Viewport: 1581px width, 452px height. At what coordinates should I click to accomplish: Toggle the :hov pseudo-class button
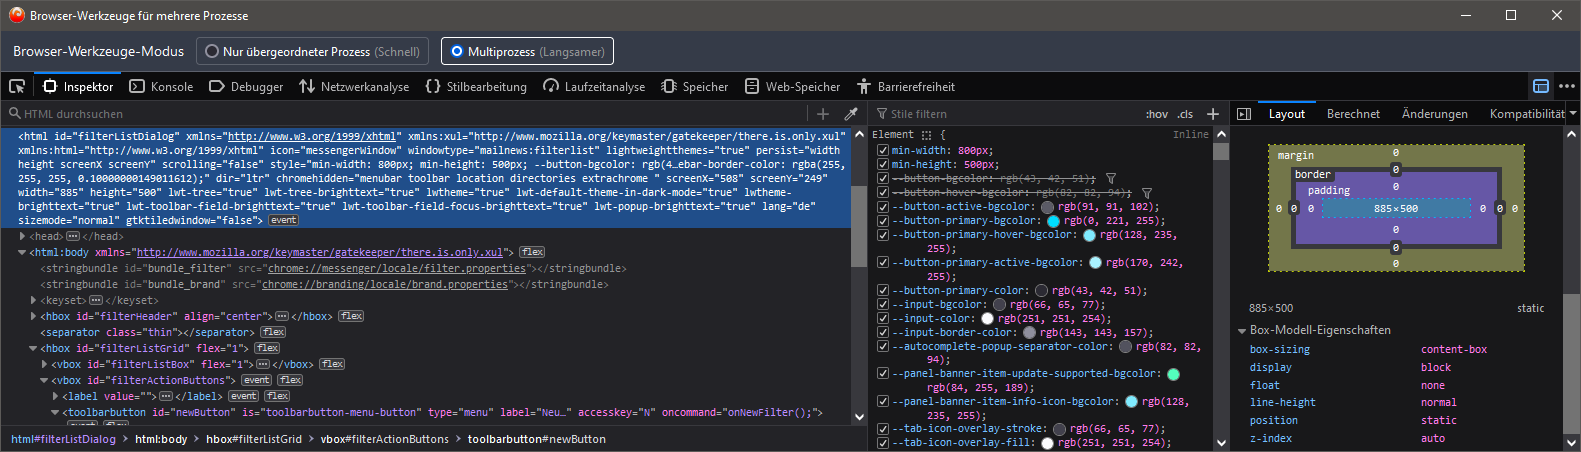(1157, 114)
